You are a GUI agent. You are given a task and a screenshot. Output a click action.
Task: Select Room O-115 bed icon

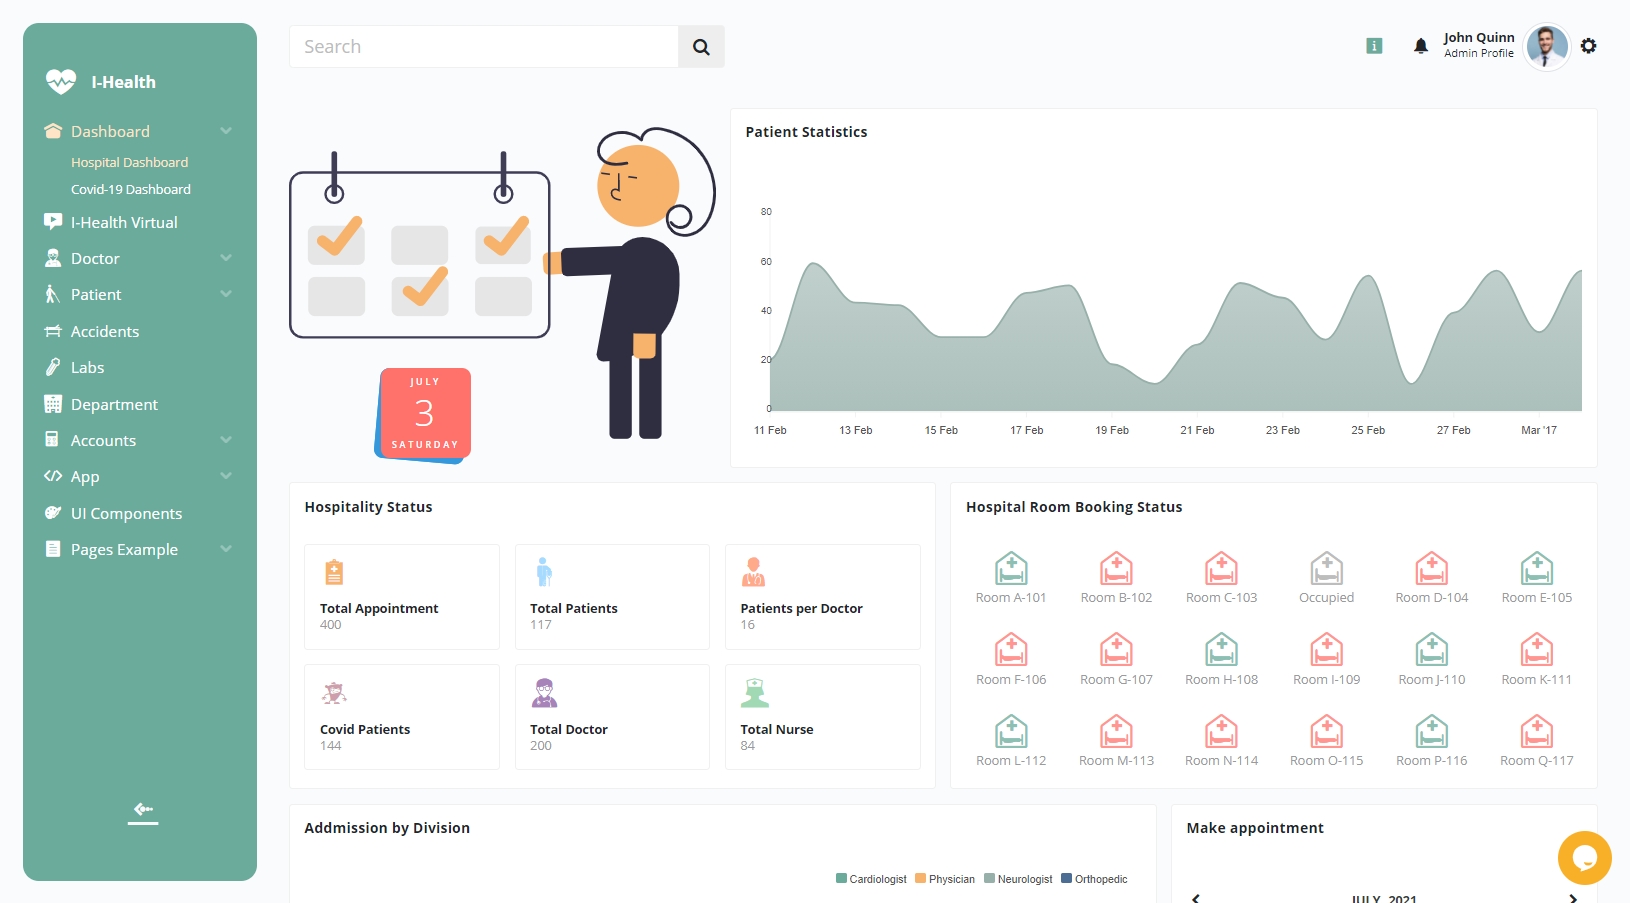[x=1326, y=731]
